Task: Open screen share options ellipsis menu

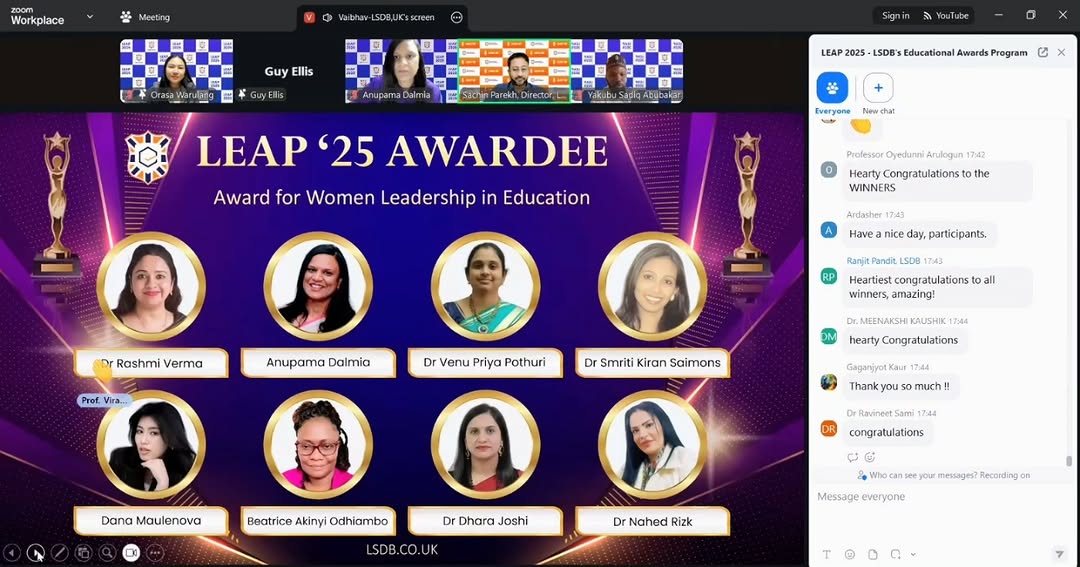Action: [x=457, y=17]
